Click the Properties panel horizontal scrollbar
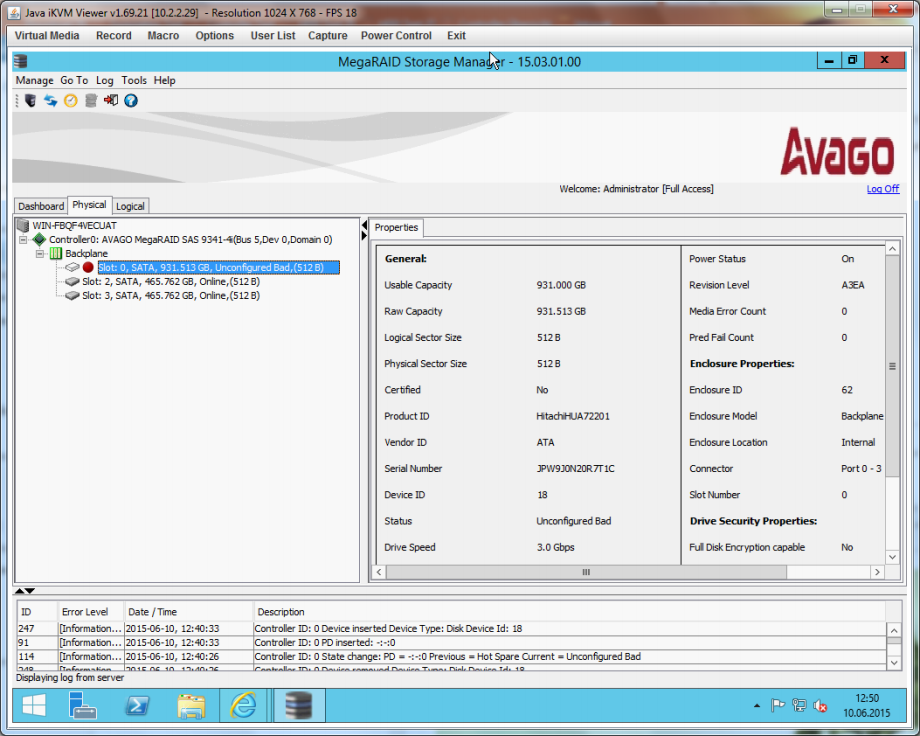Screen dimensions: 920x736 (585, 572)
